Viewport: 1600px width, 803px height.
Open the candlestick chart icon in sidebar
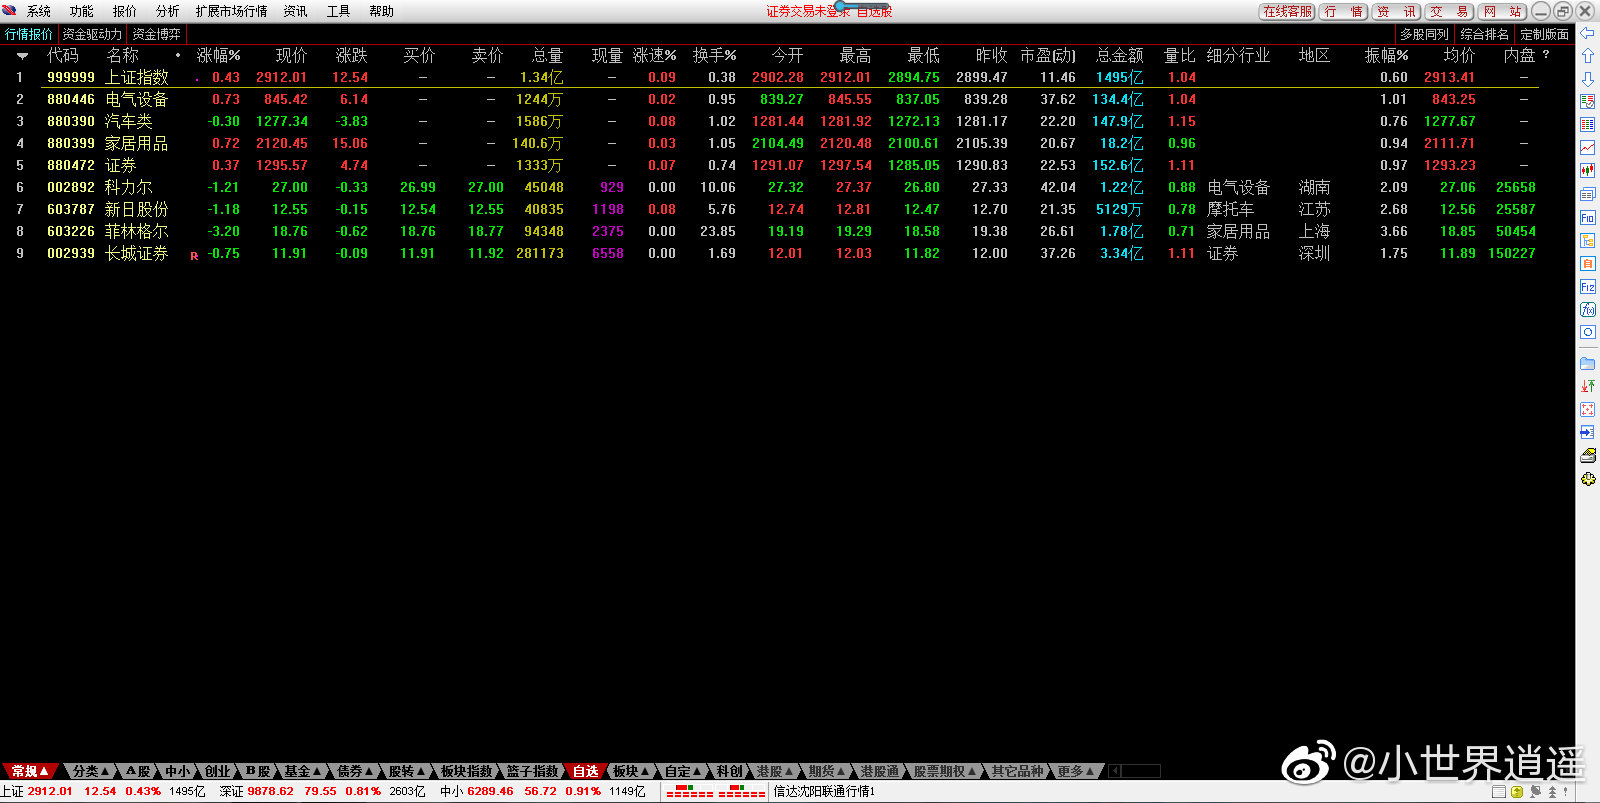1587,171
